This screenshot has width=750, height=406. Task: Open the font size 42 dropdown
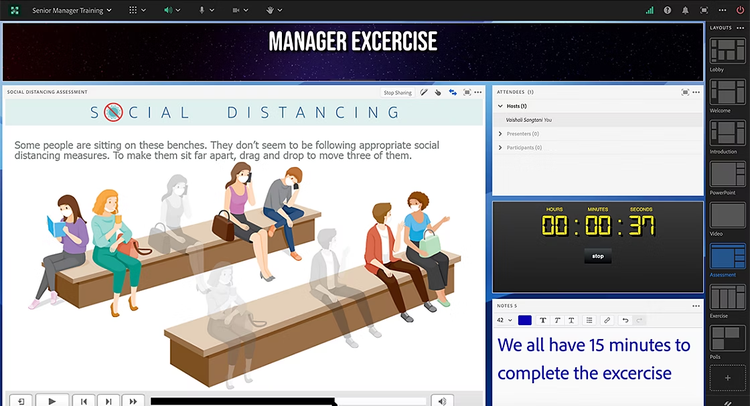[505, 320]
